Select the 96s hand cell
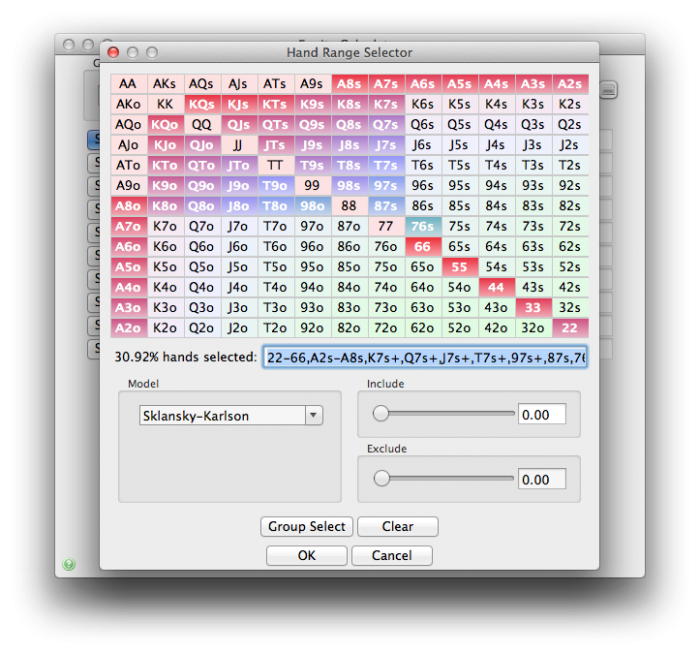 coord(423,185)
